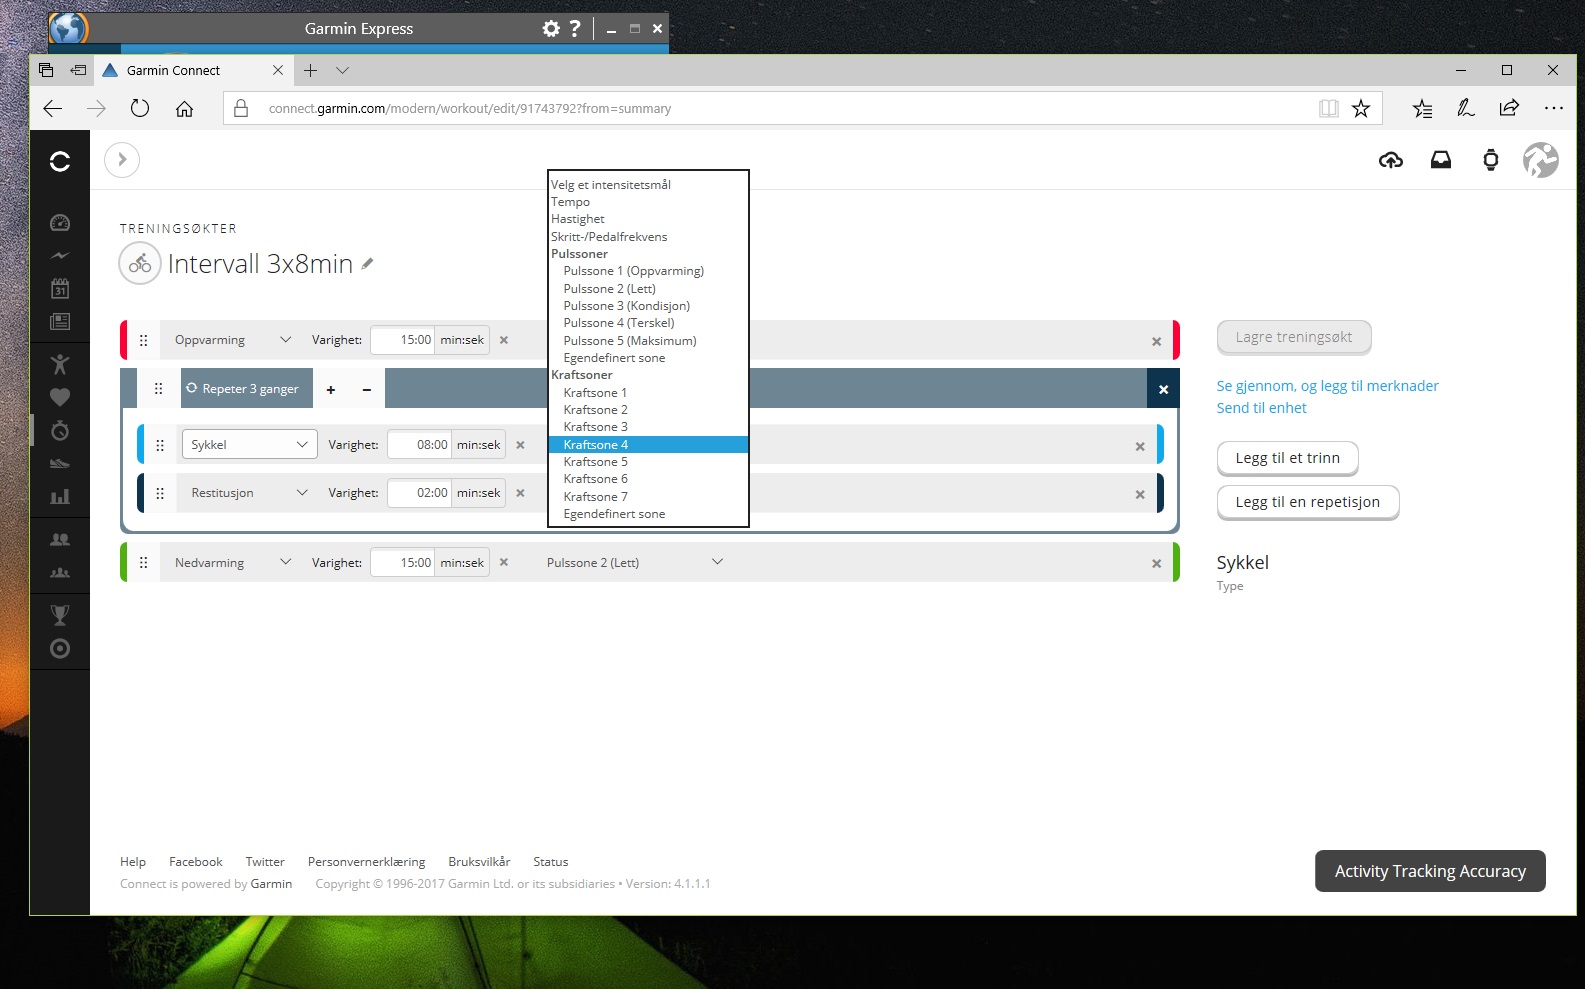Open Garmin Express settings gear
1585x989 pixels.
point(551,29)
